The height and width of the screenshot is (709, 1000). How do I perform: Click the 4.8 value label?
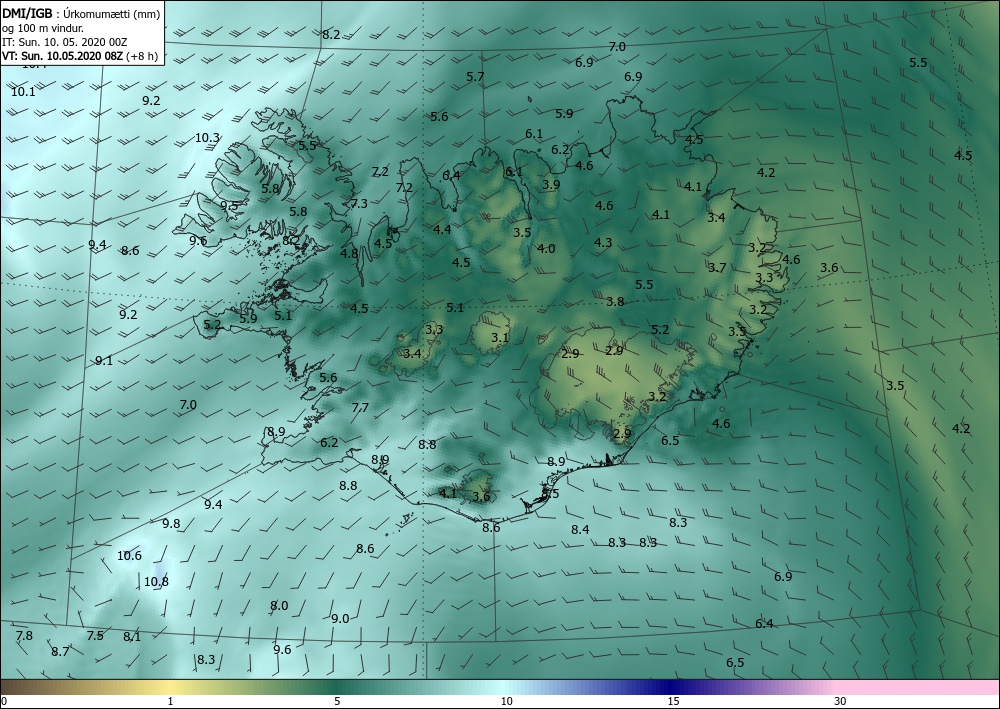tap(349, 253)
